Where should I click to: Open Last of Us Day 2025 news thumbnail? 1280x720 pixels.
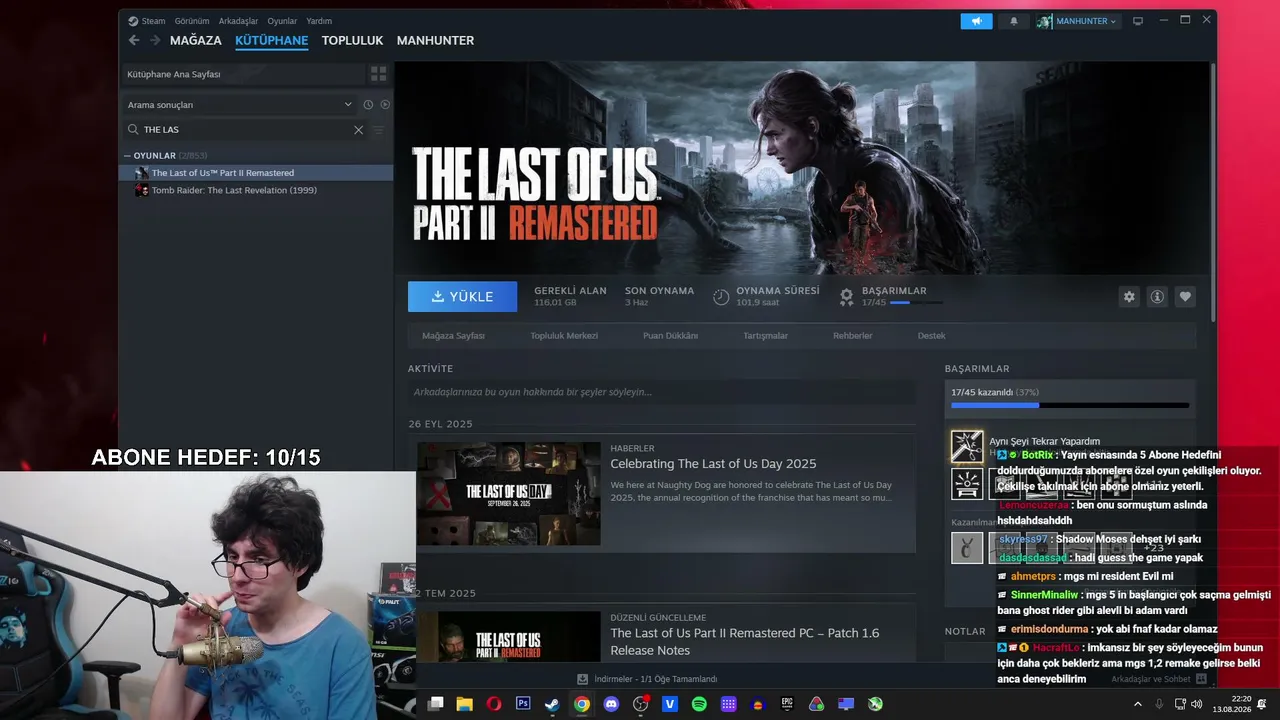(x=508, y=494)
